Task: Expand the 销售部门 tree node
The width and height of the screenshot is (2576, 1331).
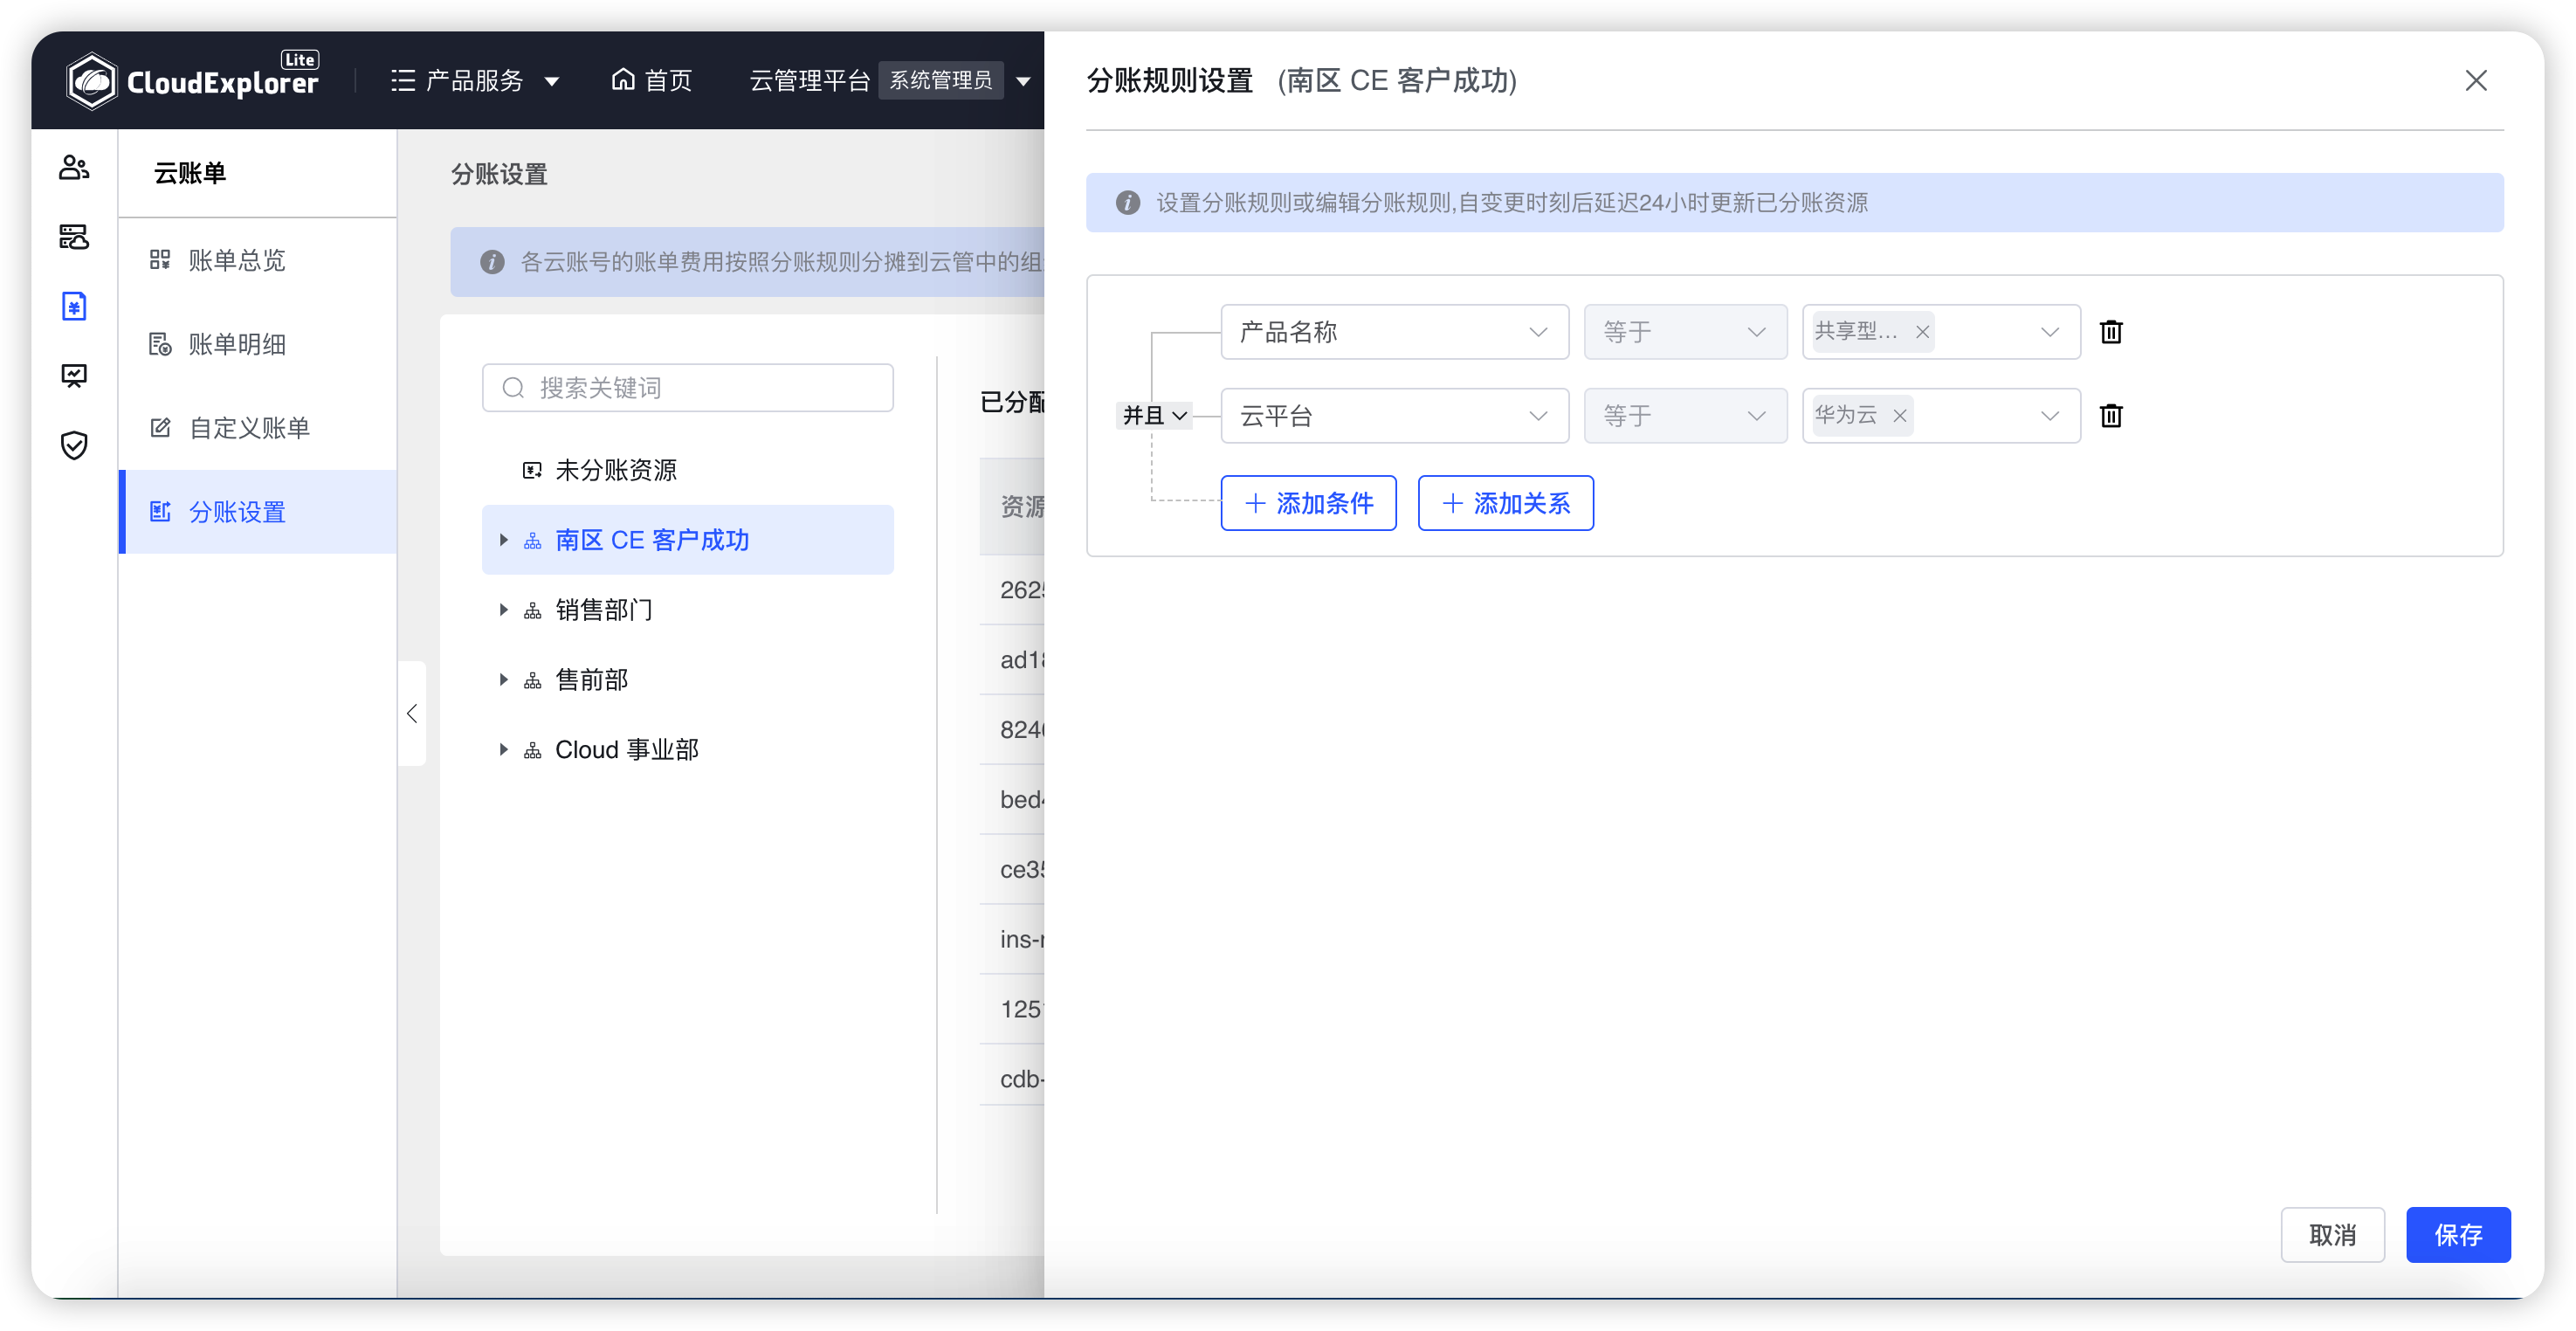Action: (x=504, y=610)
